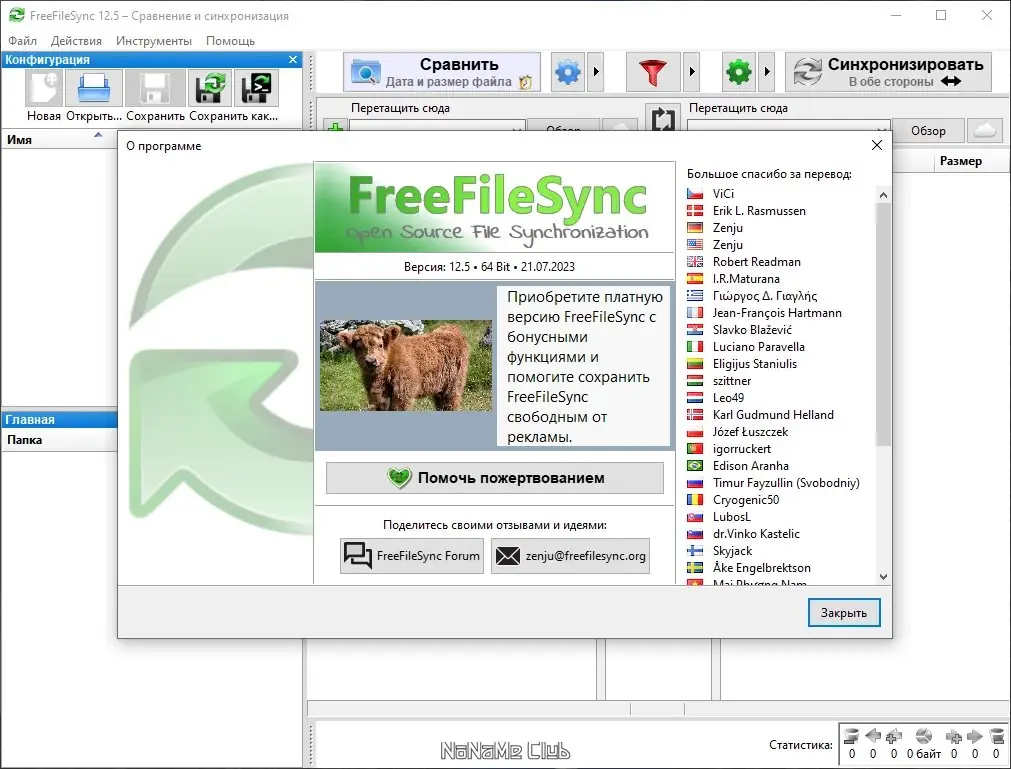Select the Папка item in sidebar
The height and width of the screenshot is (769, 1011).
click(x=59, y=440)
